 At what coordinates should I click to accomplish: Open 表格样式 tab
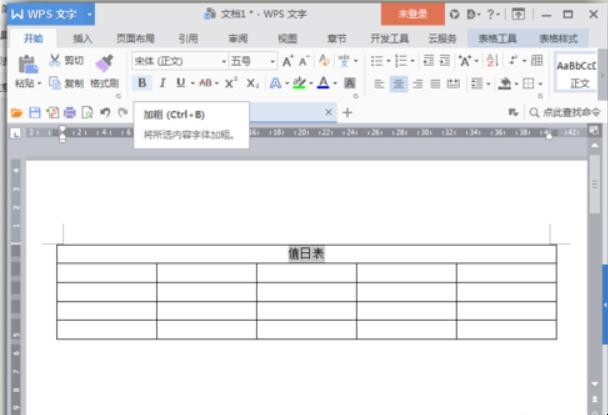[558, 38]
